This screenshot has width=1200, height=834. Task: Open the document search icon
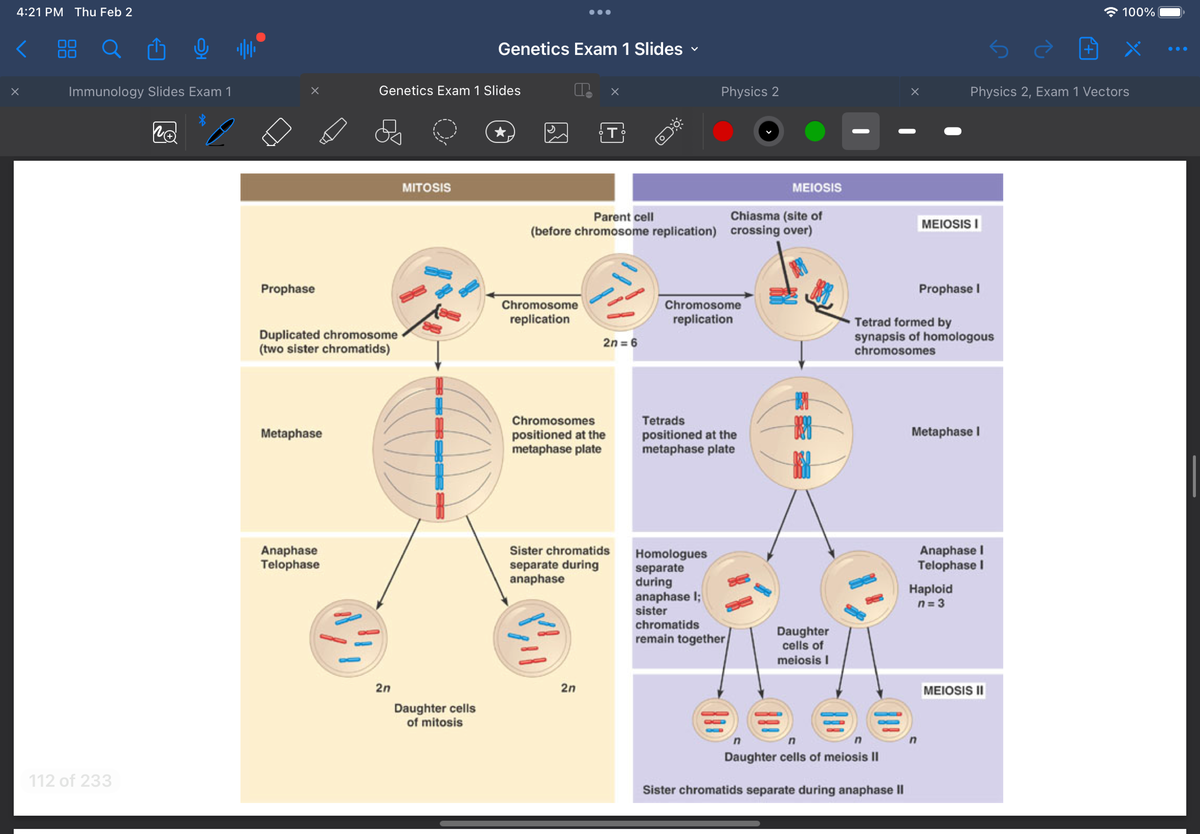[111, 48]
